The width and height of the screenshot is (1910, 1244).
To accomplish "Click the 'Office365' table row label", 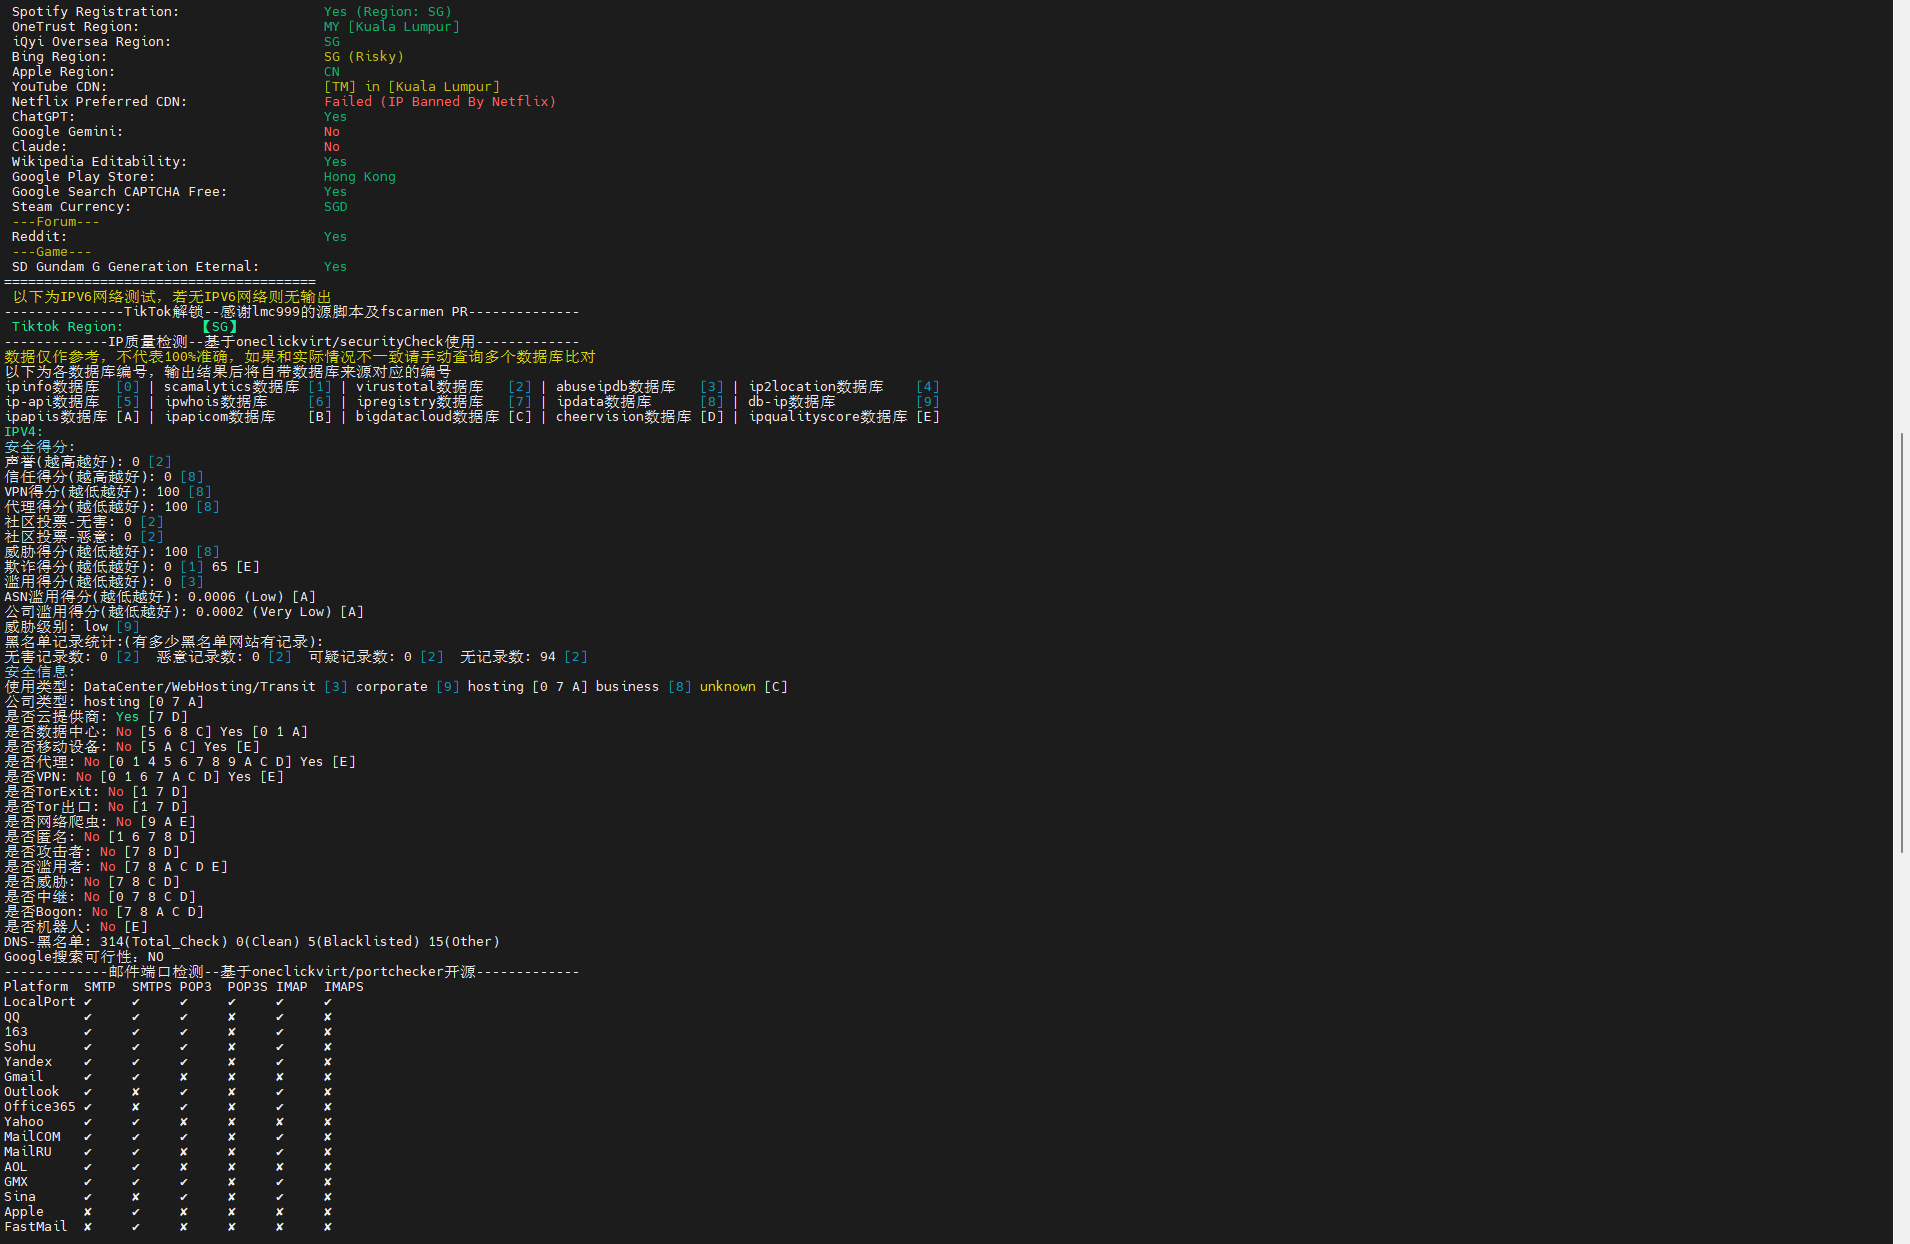I will pos(40,1107).
